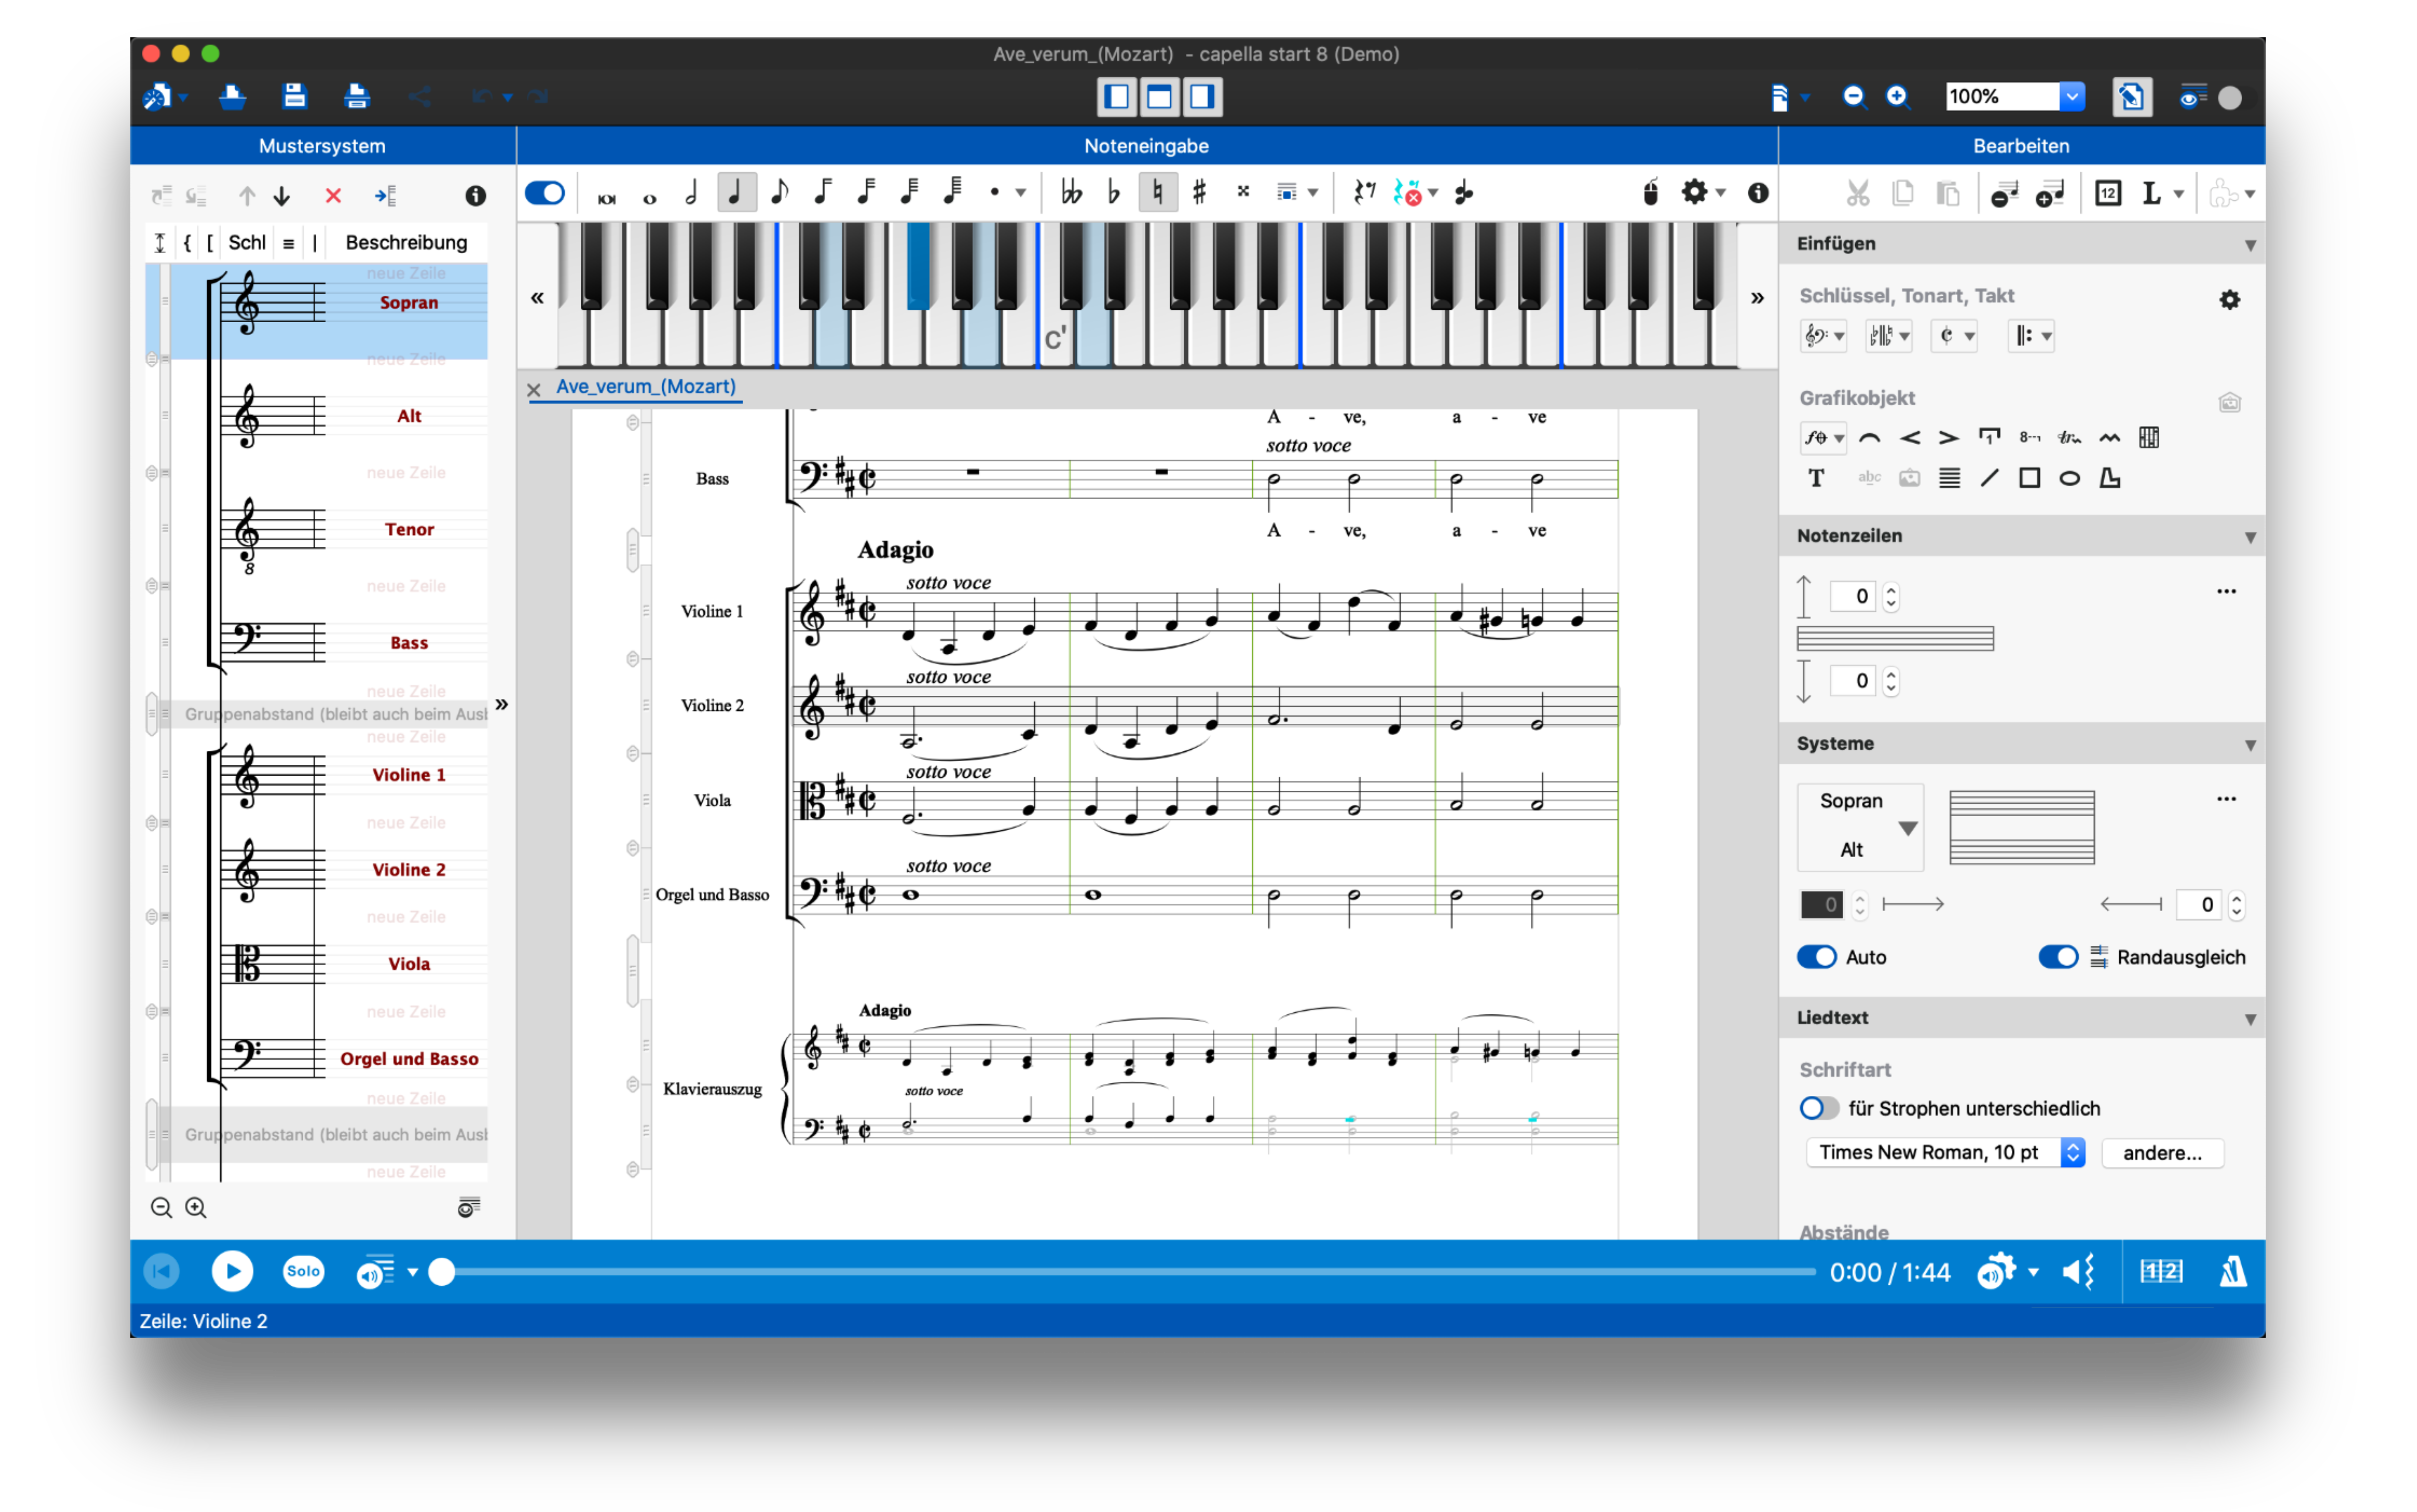Toggle the metronome icon in playback bar
2417x1512 pixels.
(x=2232, y=1271)
